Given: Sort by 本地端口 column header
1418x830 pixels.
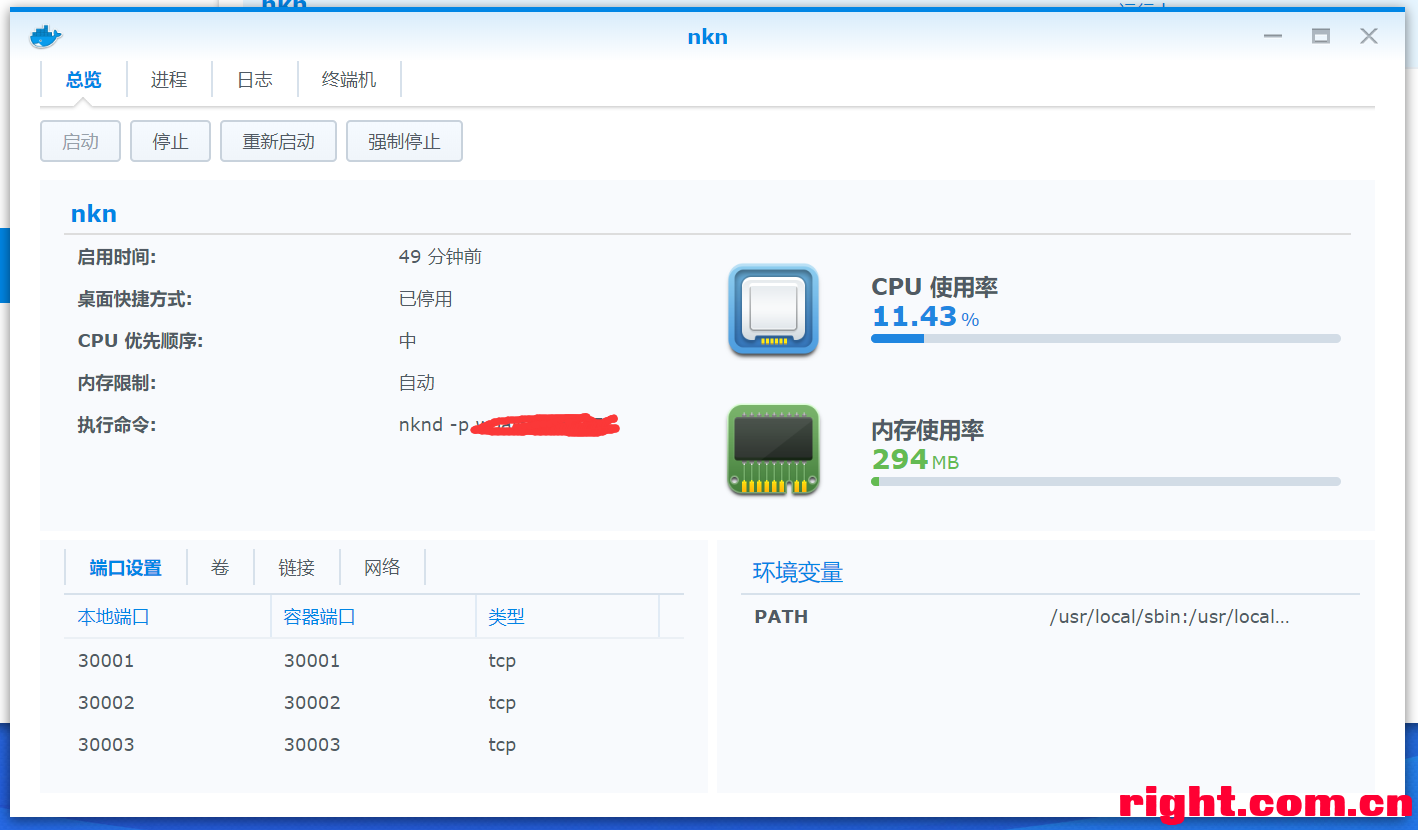Looking at the screenshot, I should tap(167, 617).
